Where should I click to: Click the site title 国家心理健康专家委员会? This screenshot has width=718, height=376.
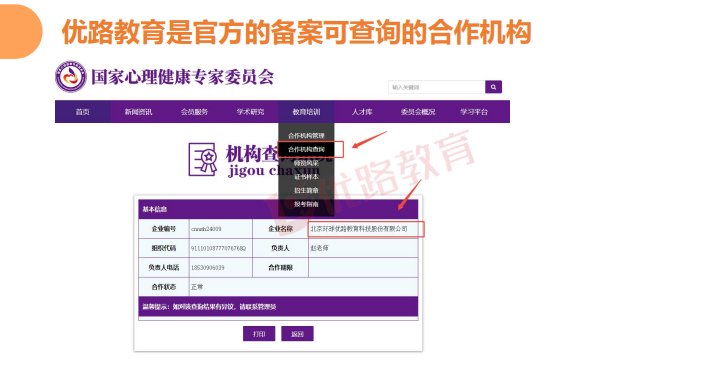point(182,77)
